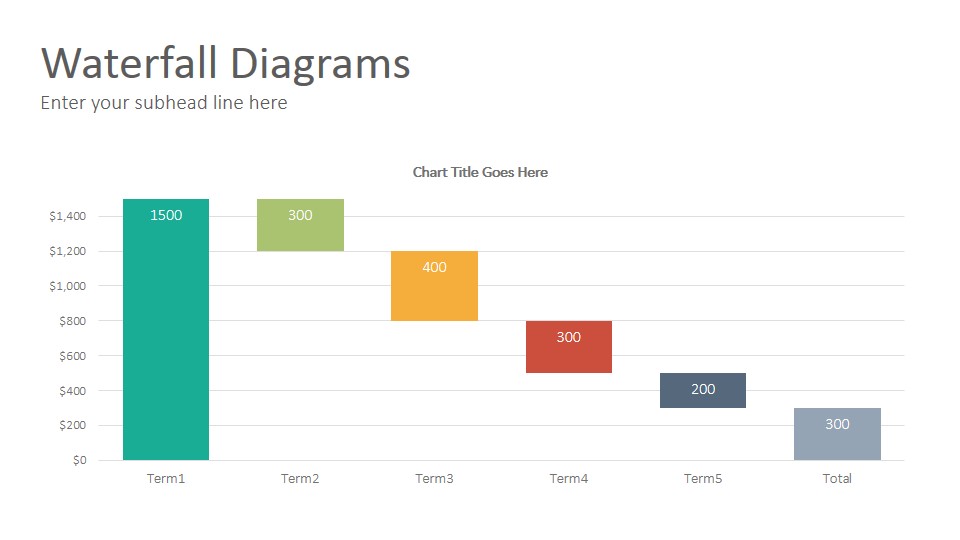Image resolution: width=960 pixels, height=540 pixels.
Task: Click the orange Term3 bar labeled 400
Action: [434, 286]
